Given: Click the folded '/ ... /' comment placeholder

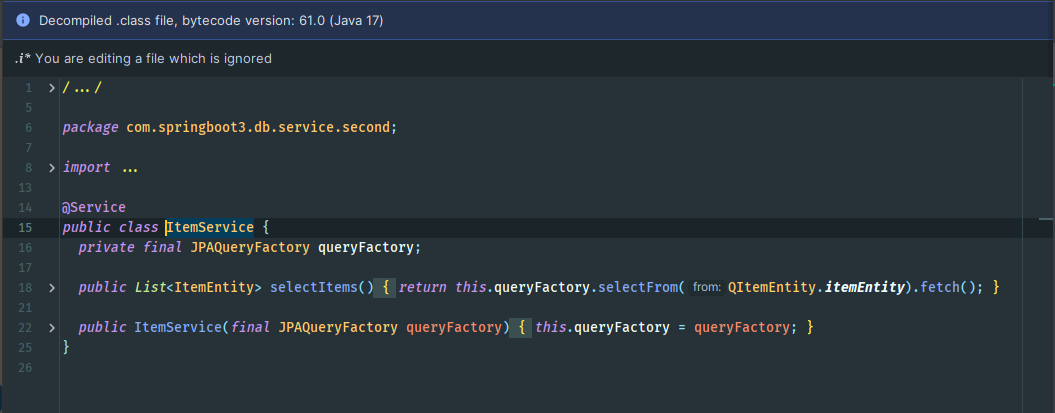Looking at the screenshot, I should coord(82,87).
